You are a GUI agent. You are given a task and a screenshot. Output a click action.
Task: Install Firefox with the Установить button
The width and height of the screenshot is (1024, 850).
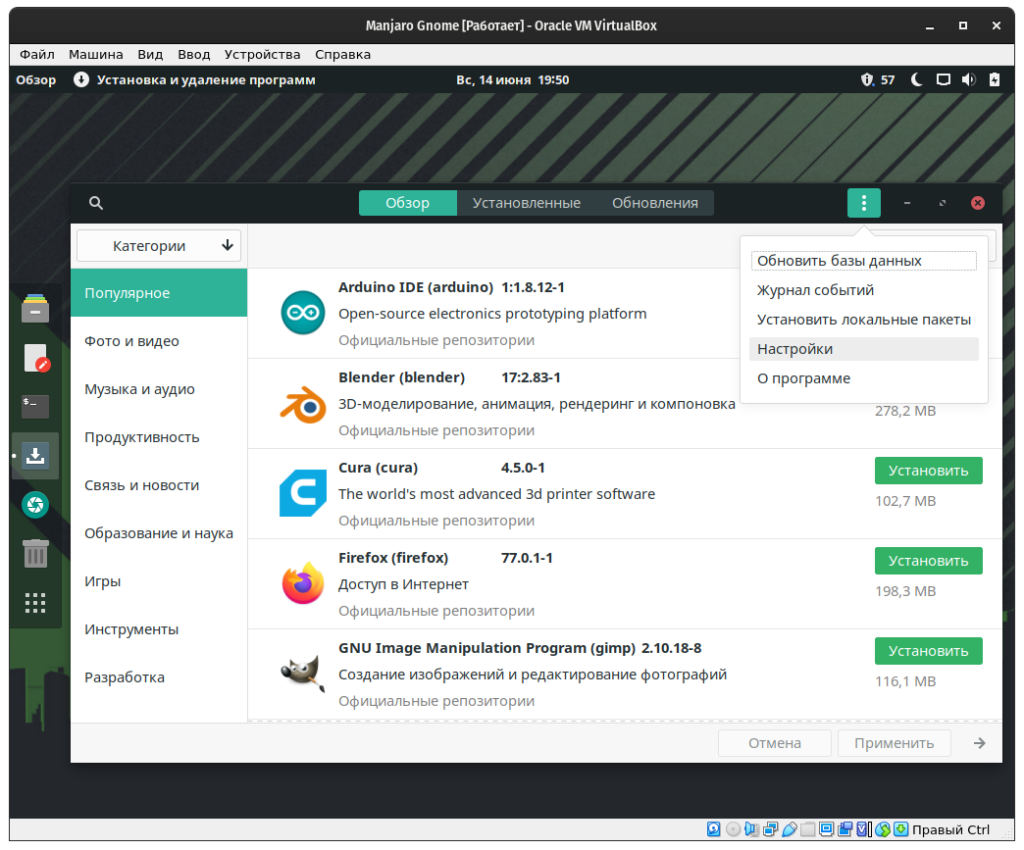pyautogui.click(x=928, y=560)
